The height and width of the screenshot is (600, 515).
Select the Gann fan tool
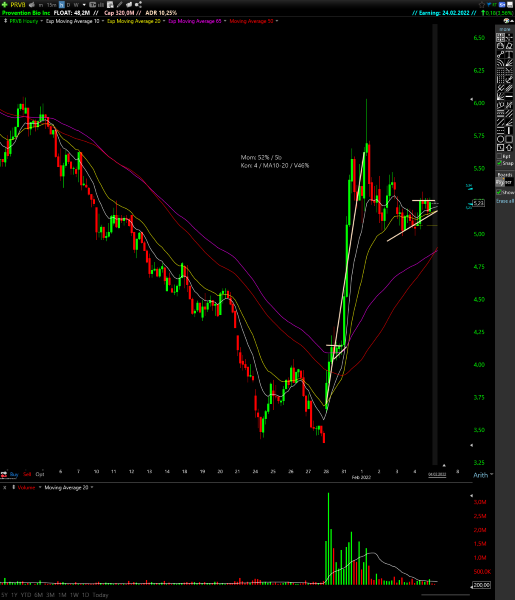(x=500, y=96)
